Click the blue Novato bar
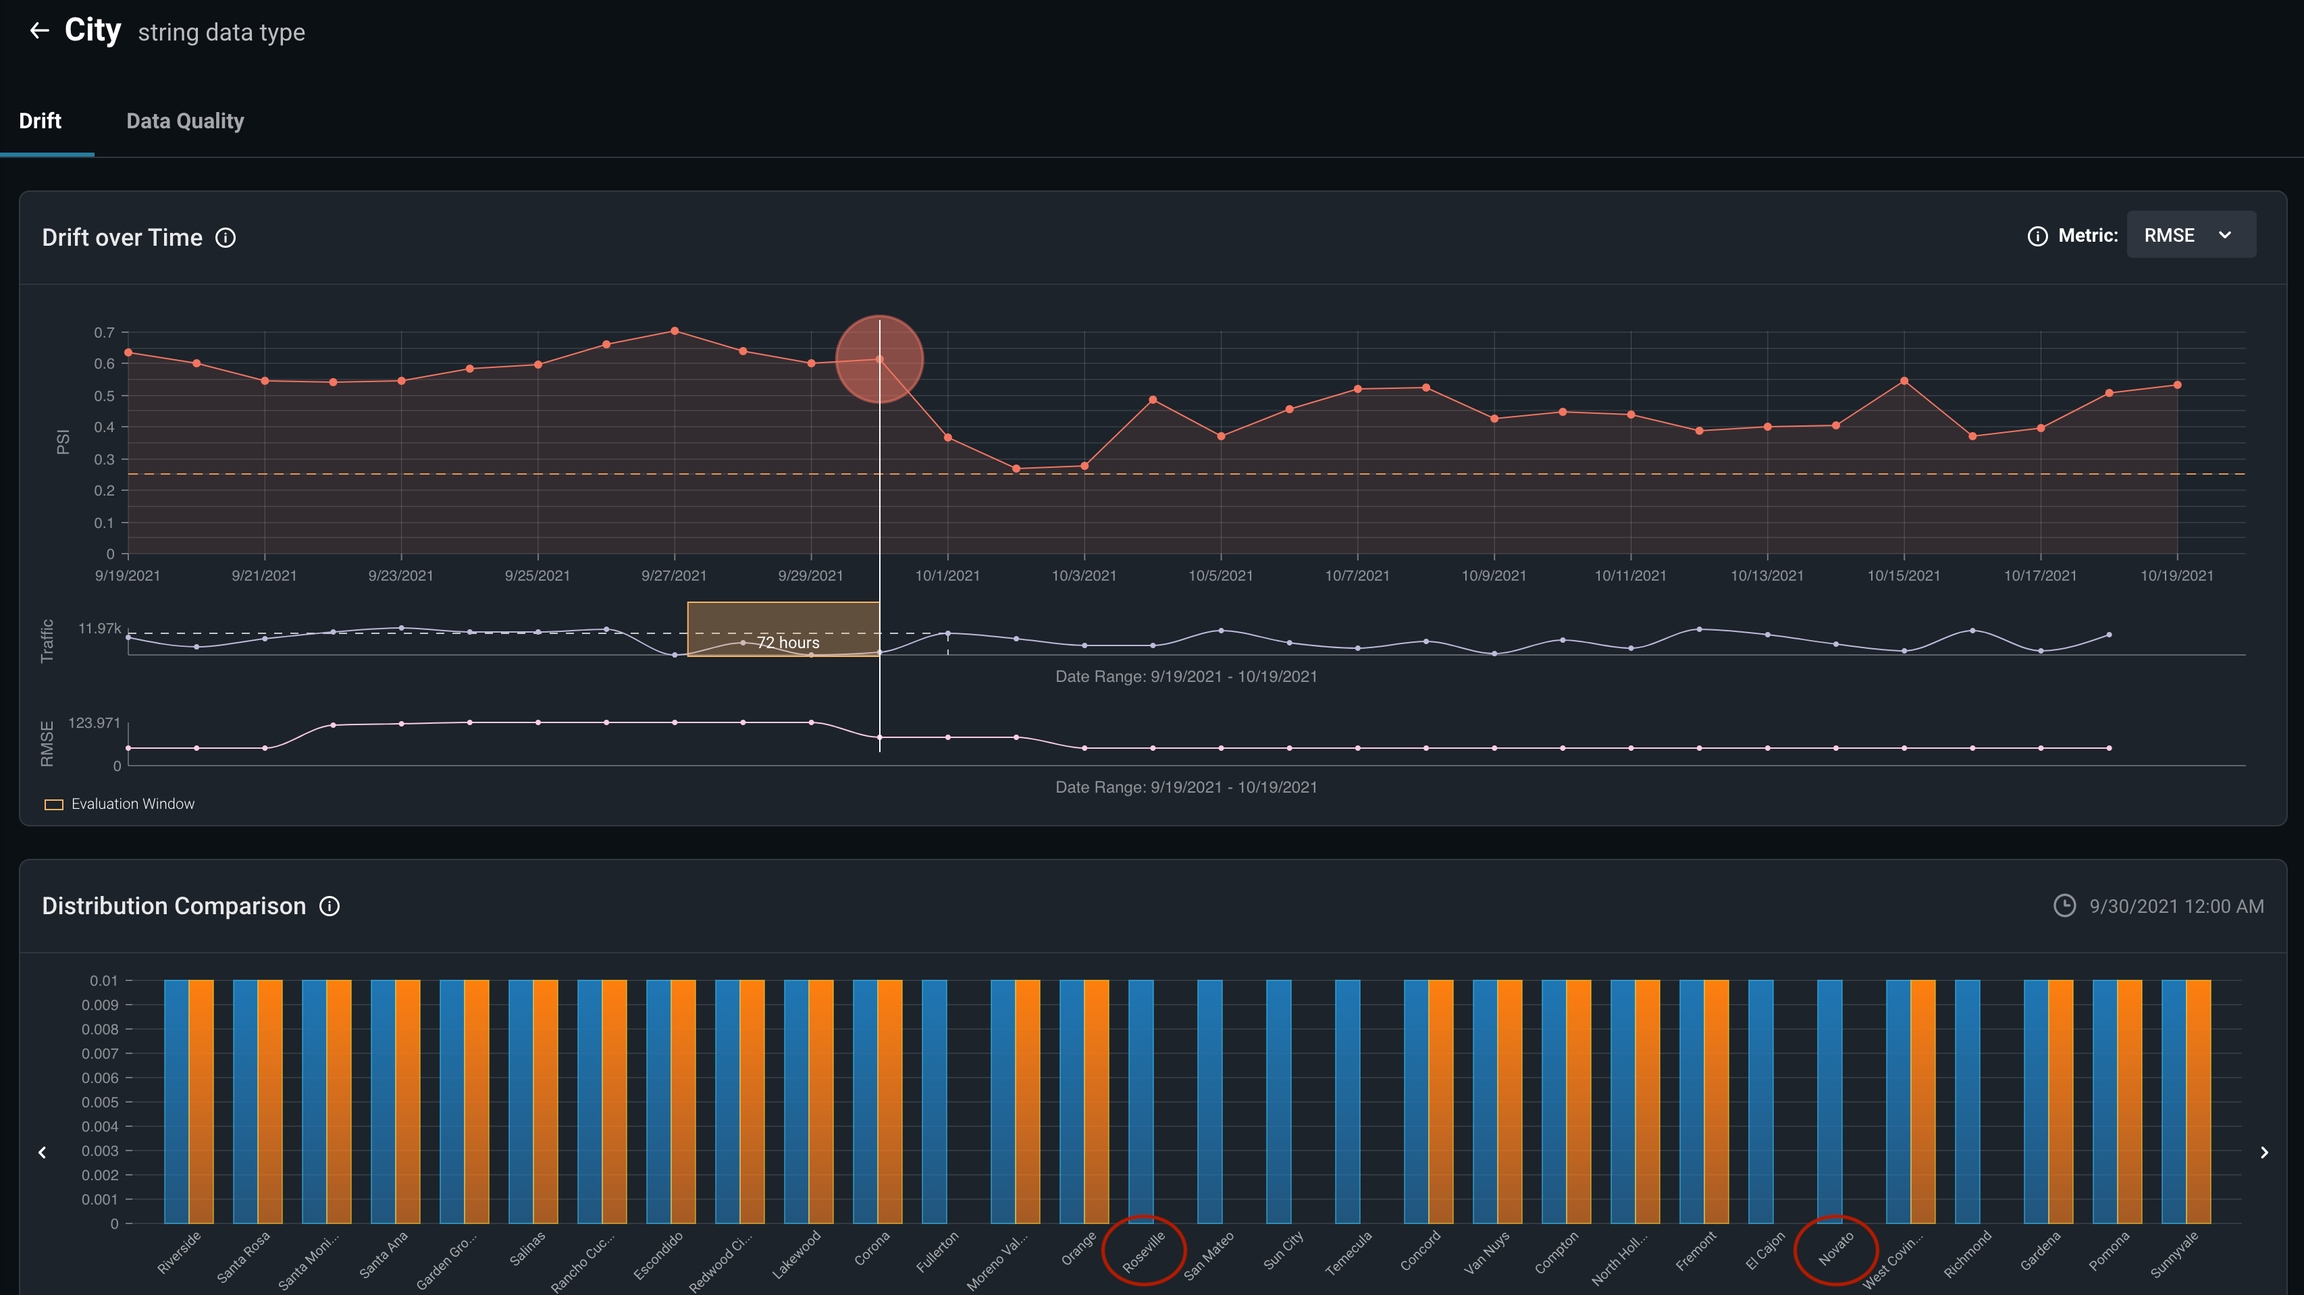This screenshot has height=1295, width=2304. point(1829,1100)
